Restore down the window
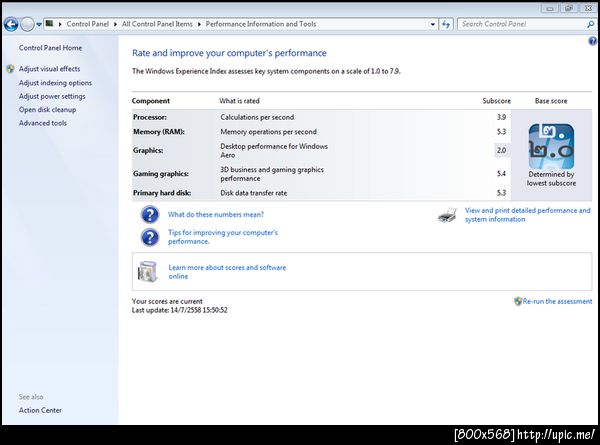 [x=569, y=8]
